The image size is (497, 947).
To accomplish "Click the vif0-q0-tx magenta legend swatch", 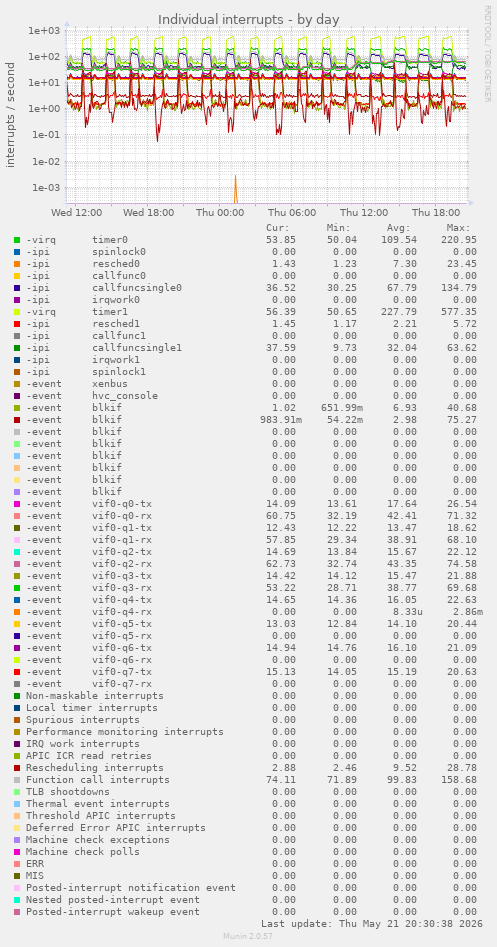I will pyautogui.click(x=17, y=504).
